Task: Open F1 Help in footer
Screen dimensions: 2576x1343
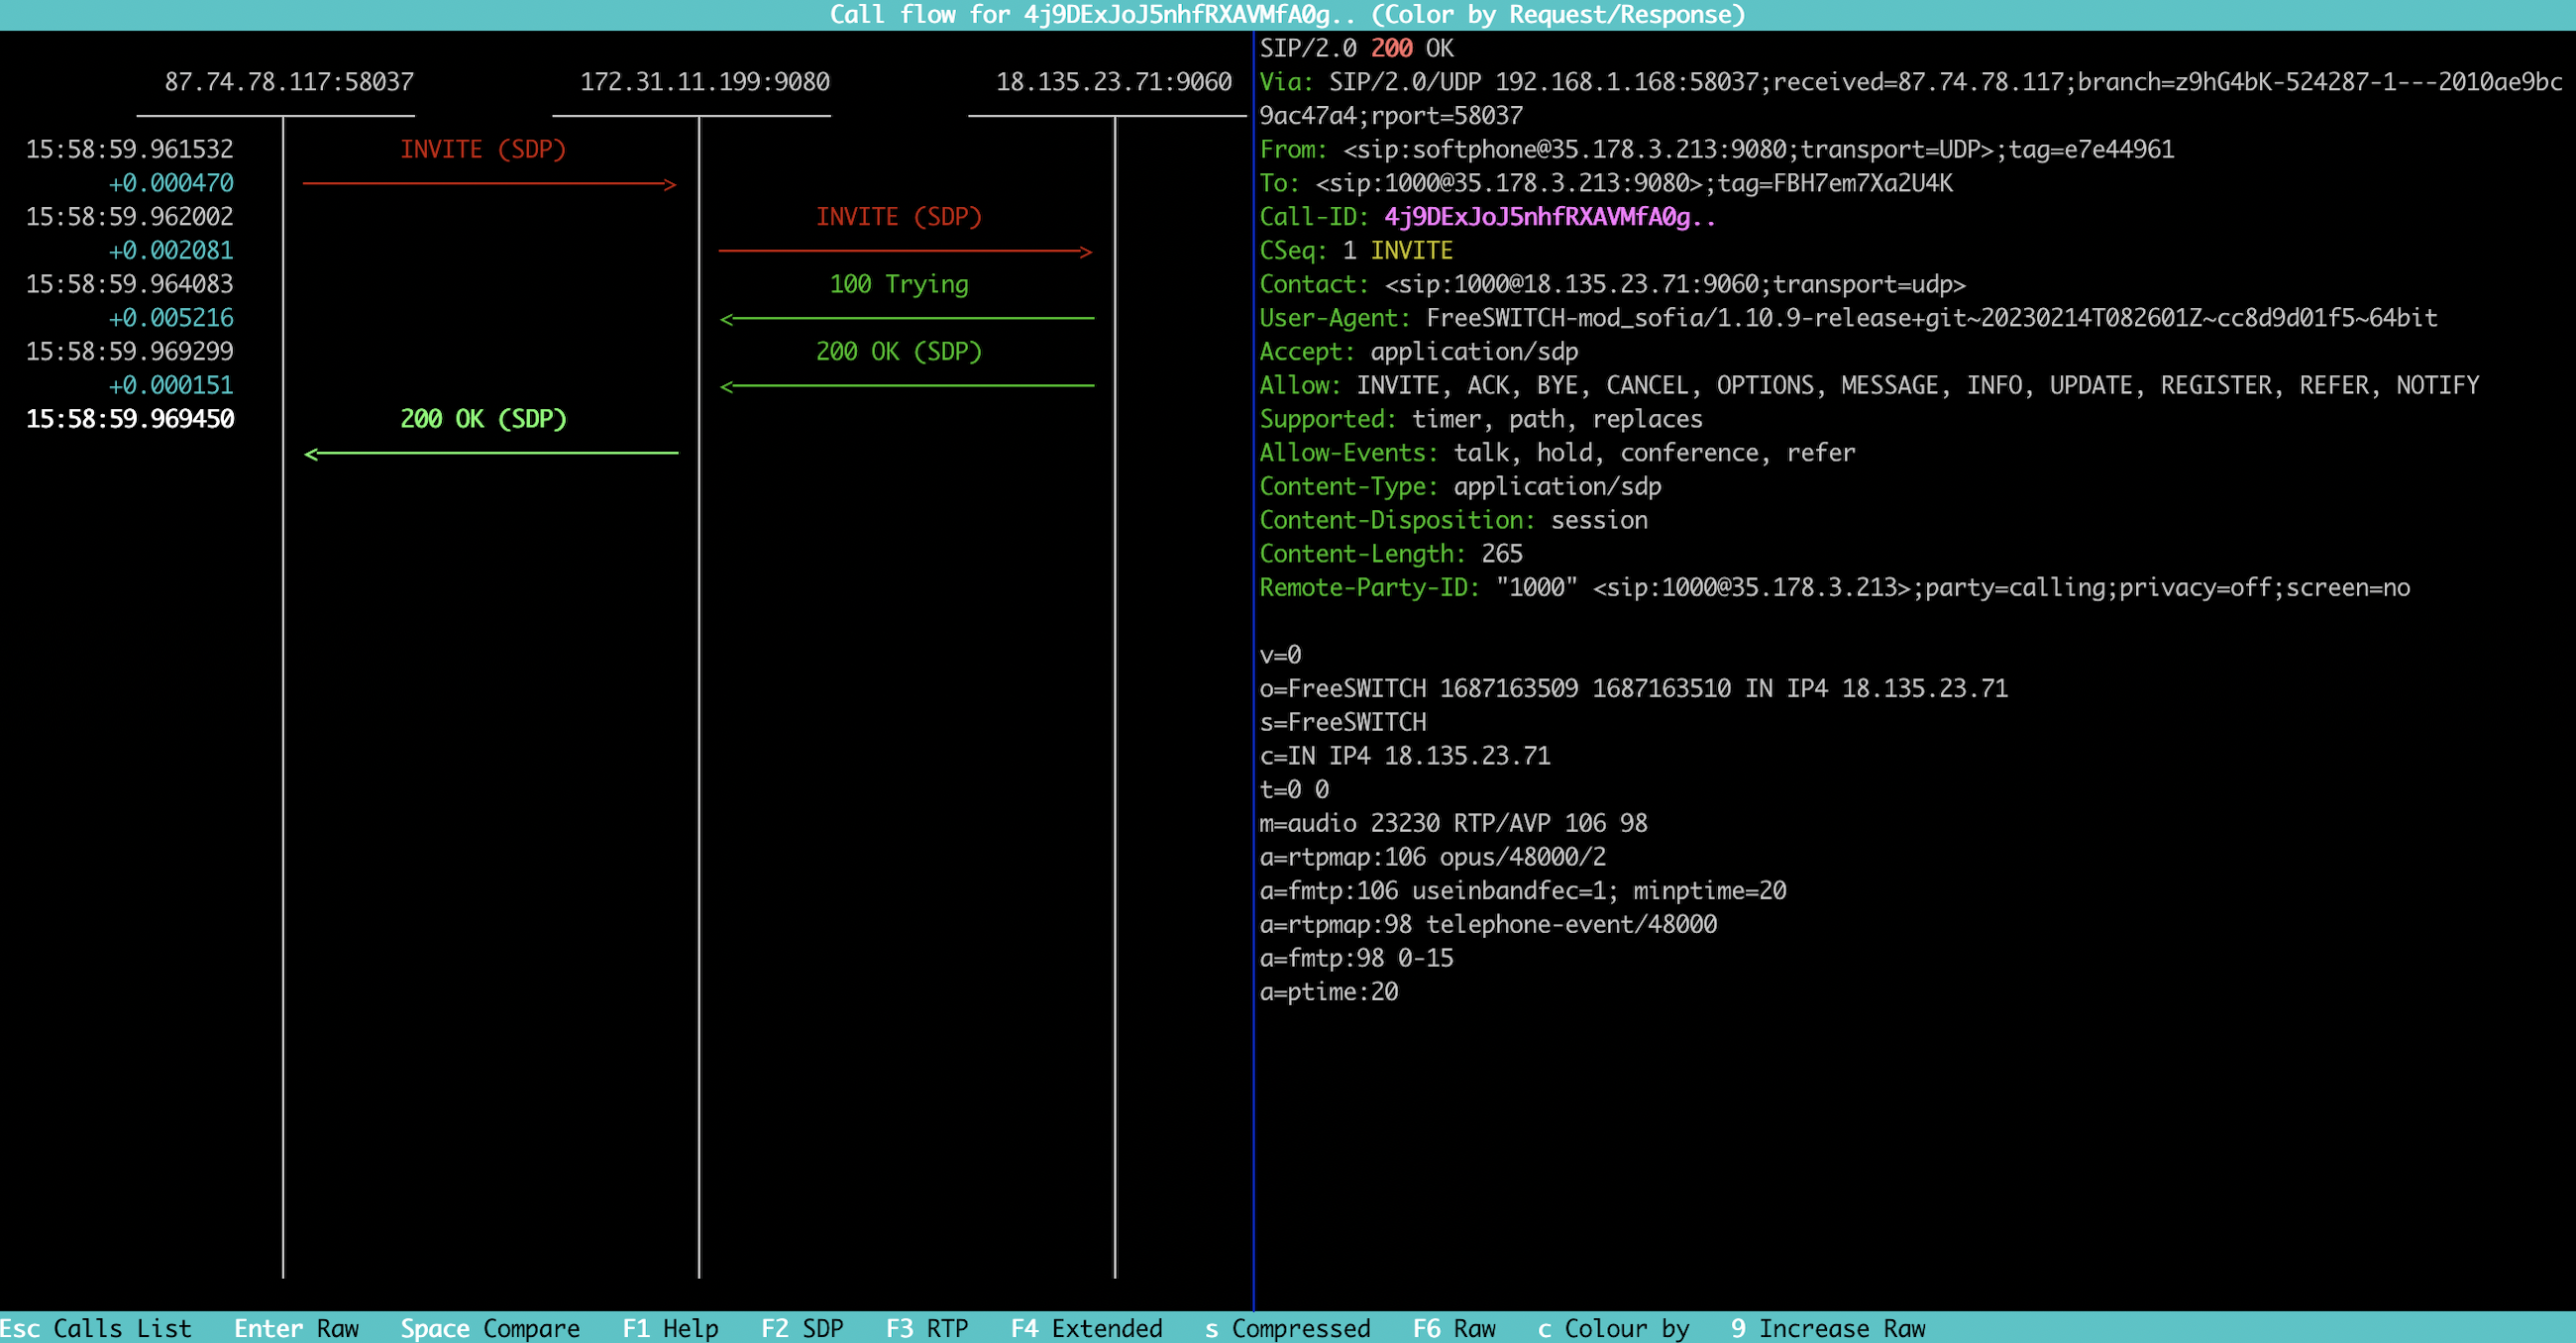Action: (x=670, y=1328)
